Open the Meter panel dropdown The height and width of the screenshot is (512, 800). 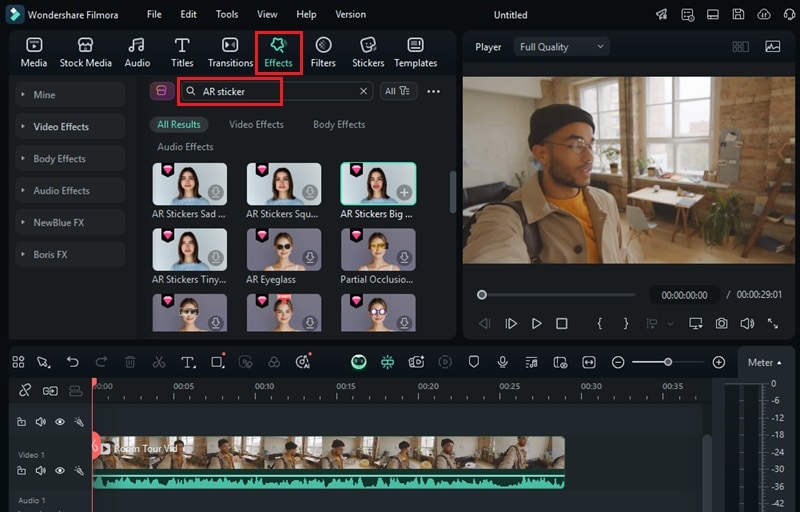click(x=764, y=363)
